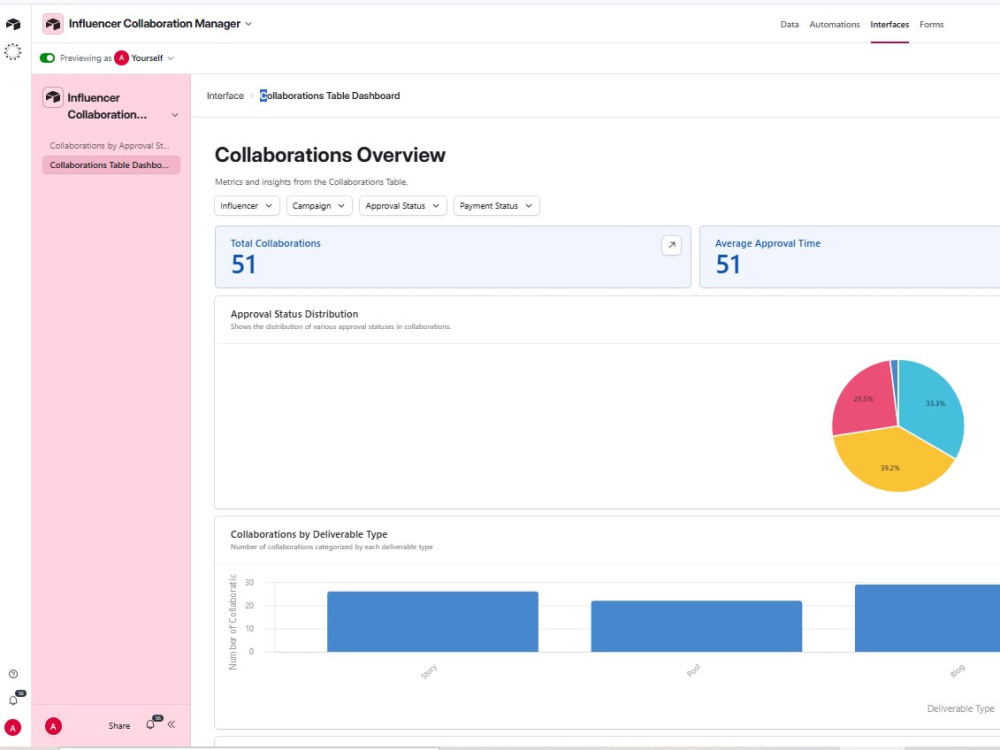Expand the Yourself preview user dropdown
This screenshot has width=1000, height=750.
144,58
